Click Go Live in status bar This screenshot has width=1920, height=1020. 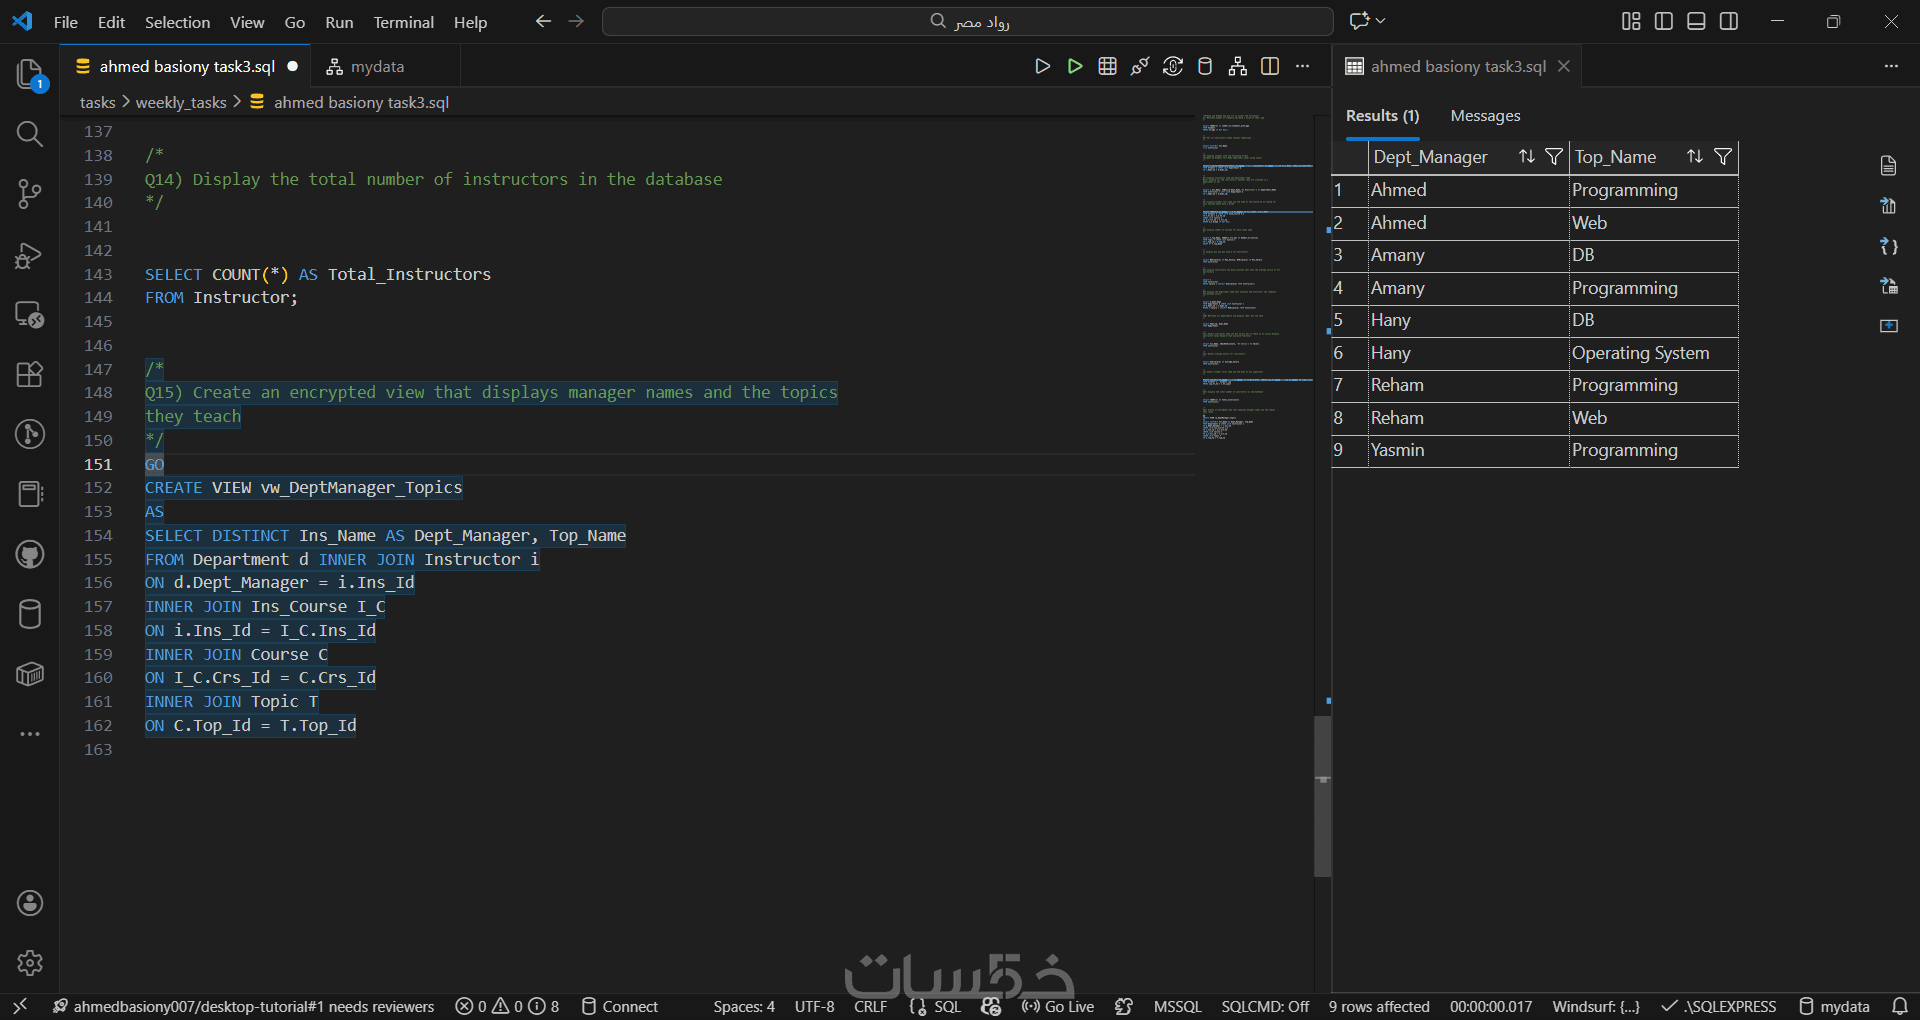click(1058, 1006)
